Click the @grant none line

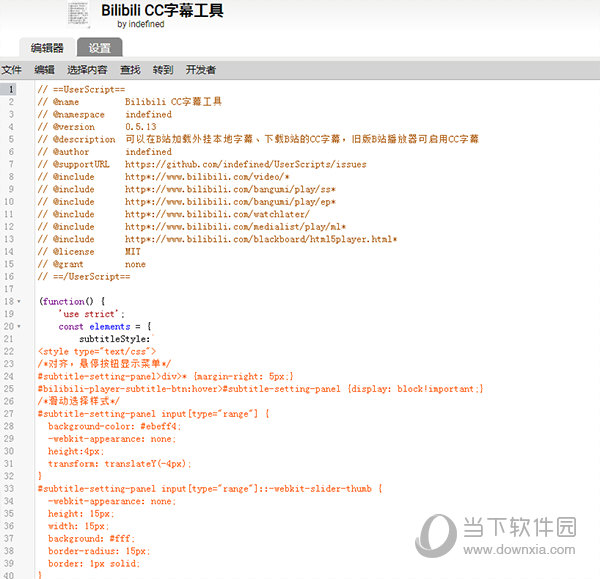[92, 264]
